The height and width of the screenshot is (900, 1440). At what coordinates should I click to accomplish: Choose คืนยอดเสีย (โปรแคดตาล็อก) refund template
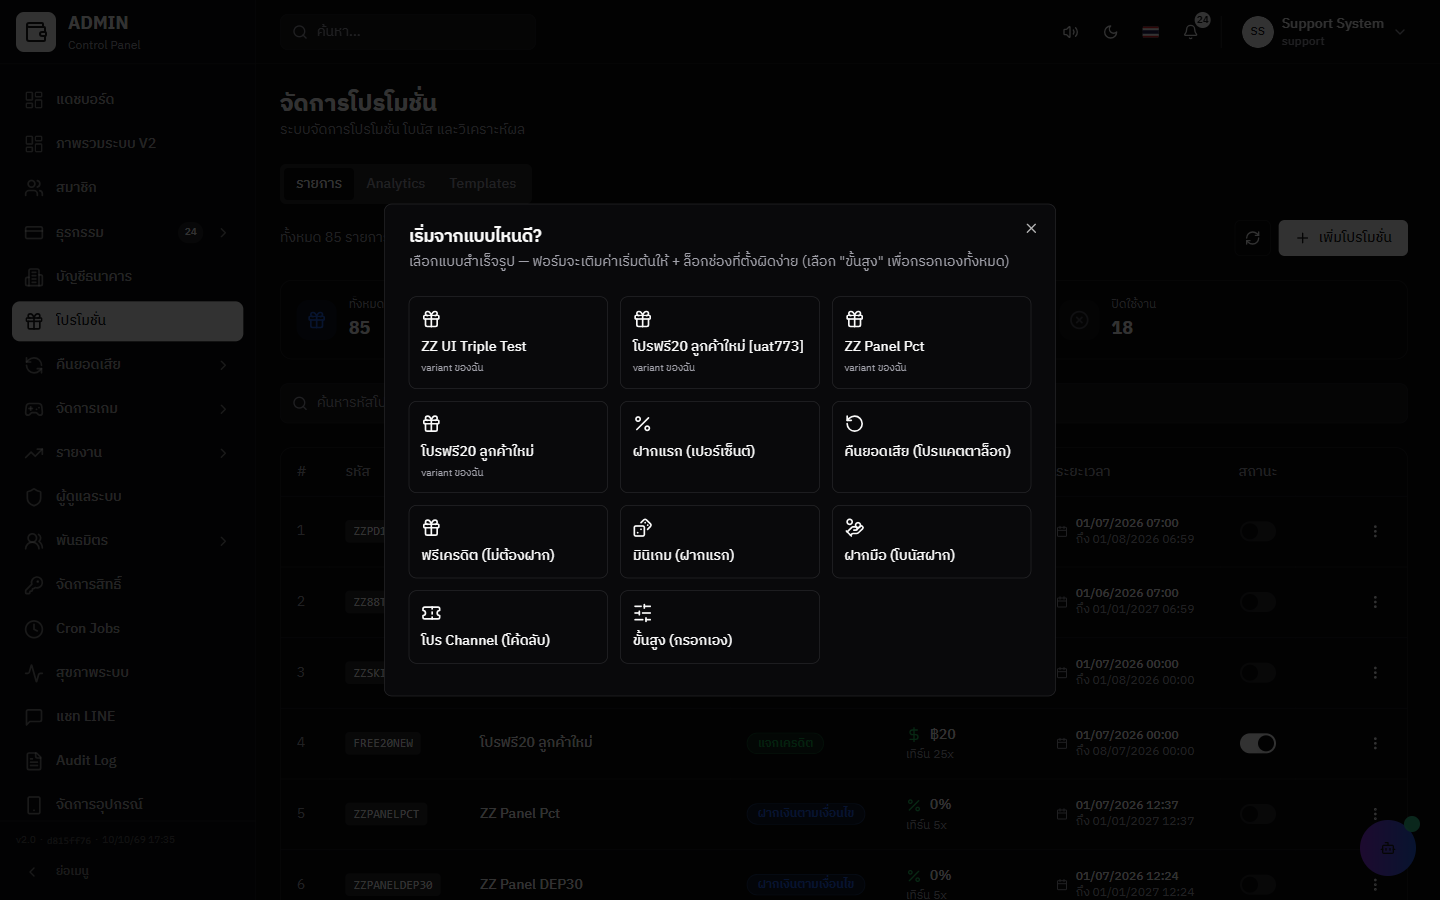(x=931, y=447)
